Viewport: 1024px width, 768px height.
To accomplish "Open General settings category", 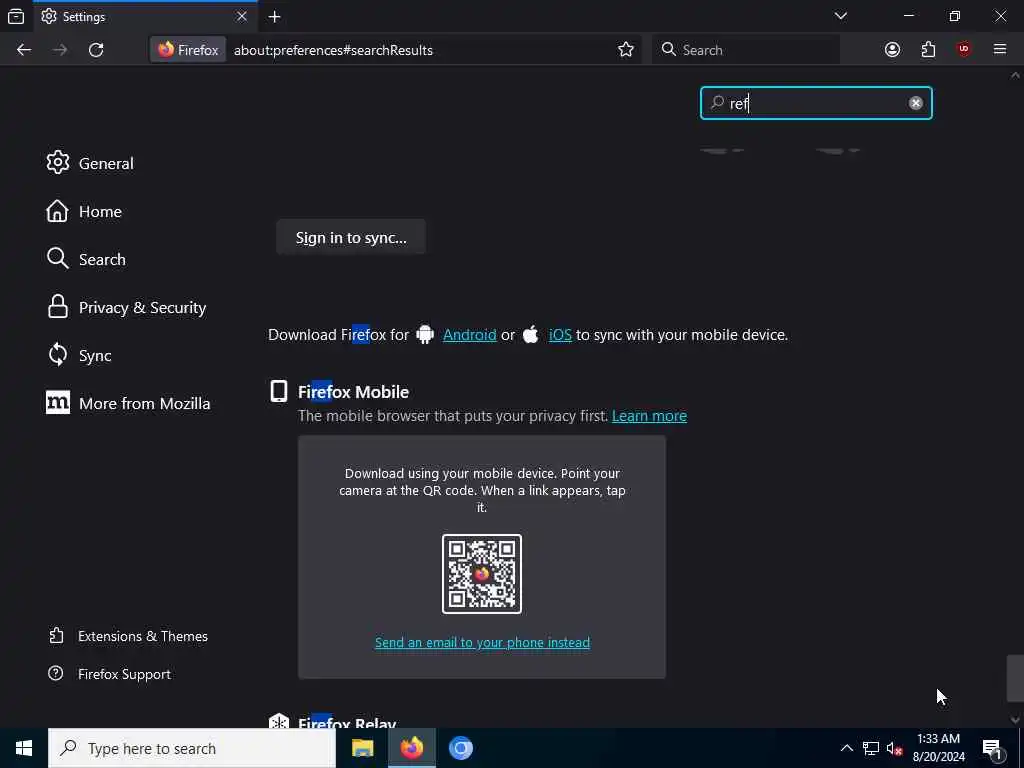I will tap(90, 163).
